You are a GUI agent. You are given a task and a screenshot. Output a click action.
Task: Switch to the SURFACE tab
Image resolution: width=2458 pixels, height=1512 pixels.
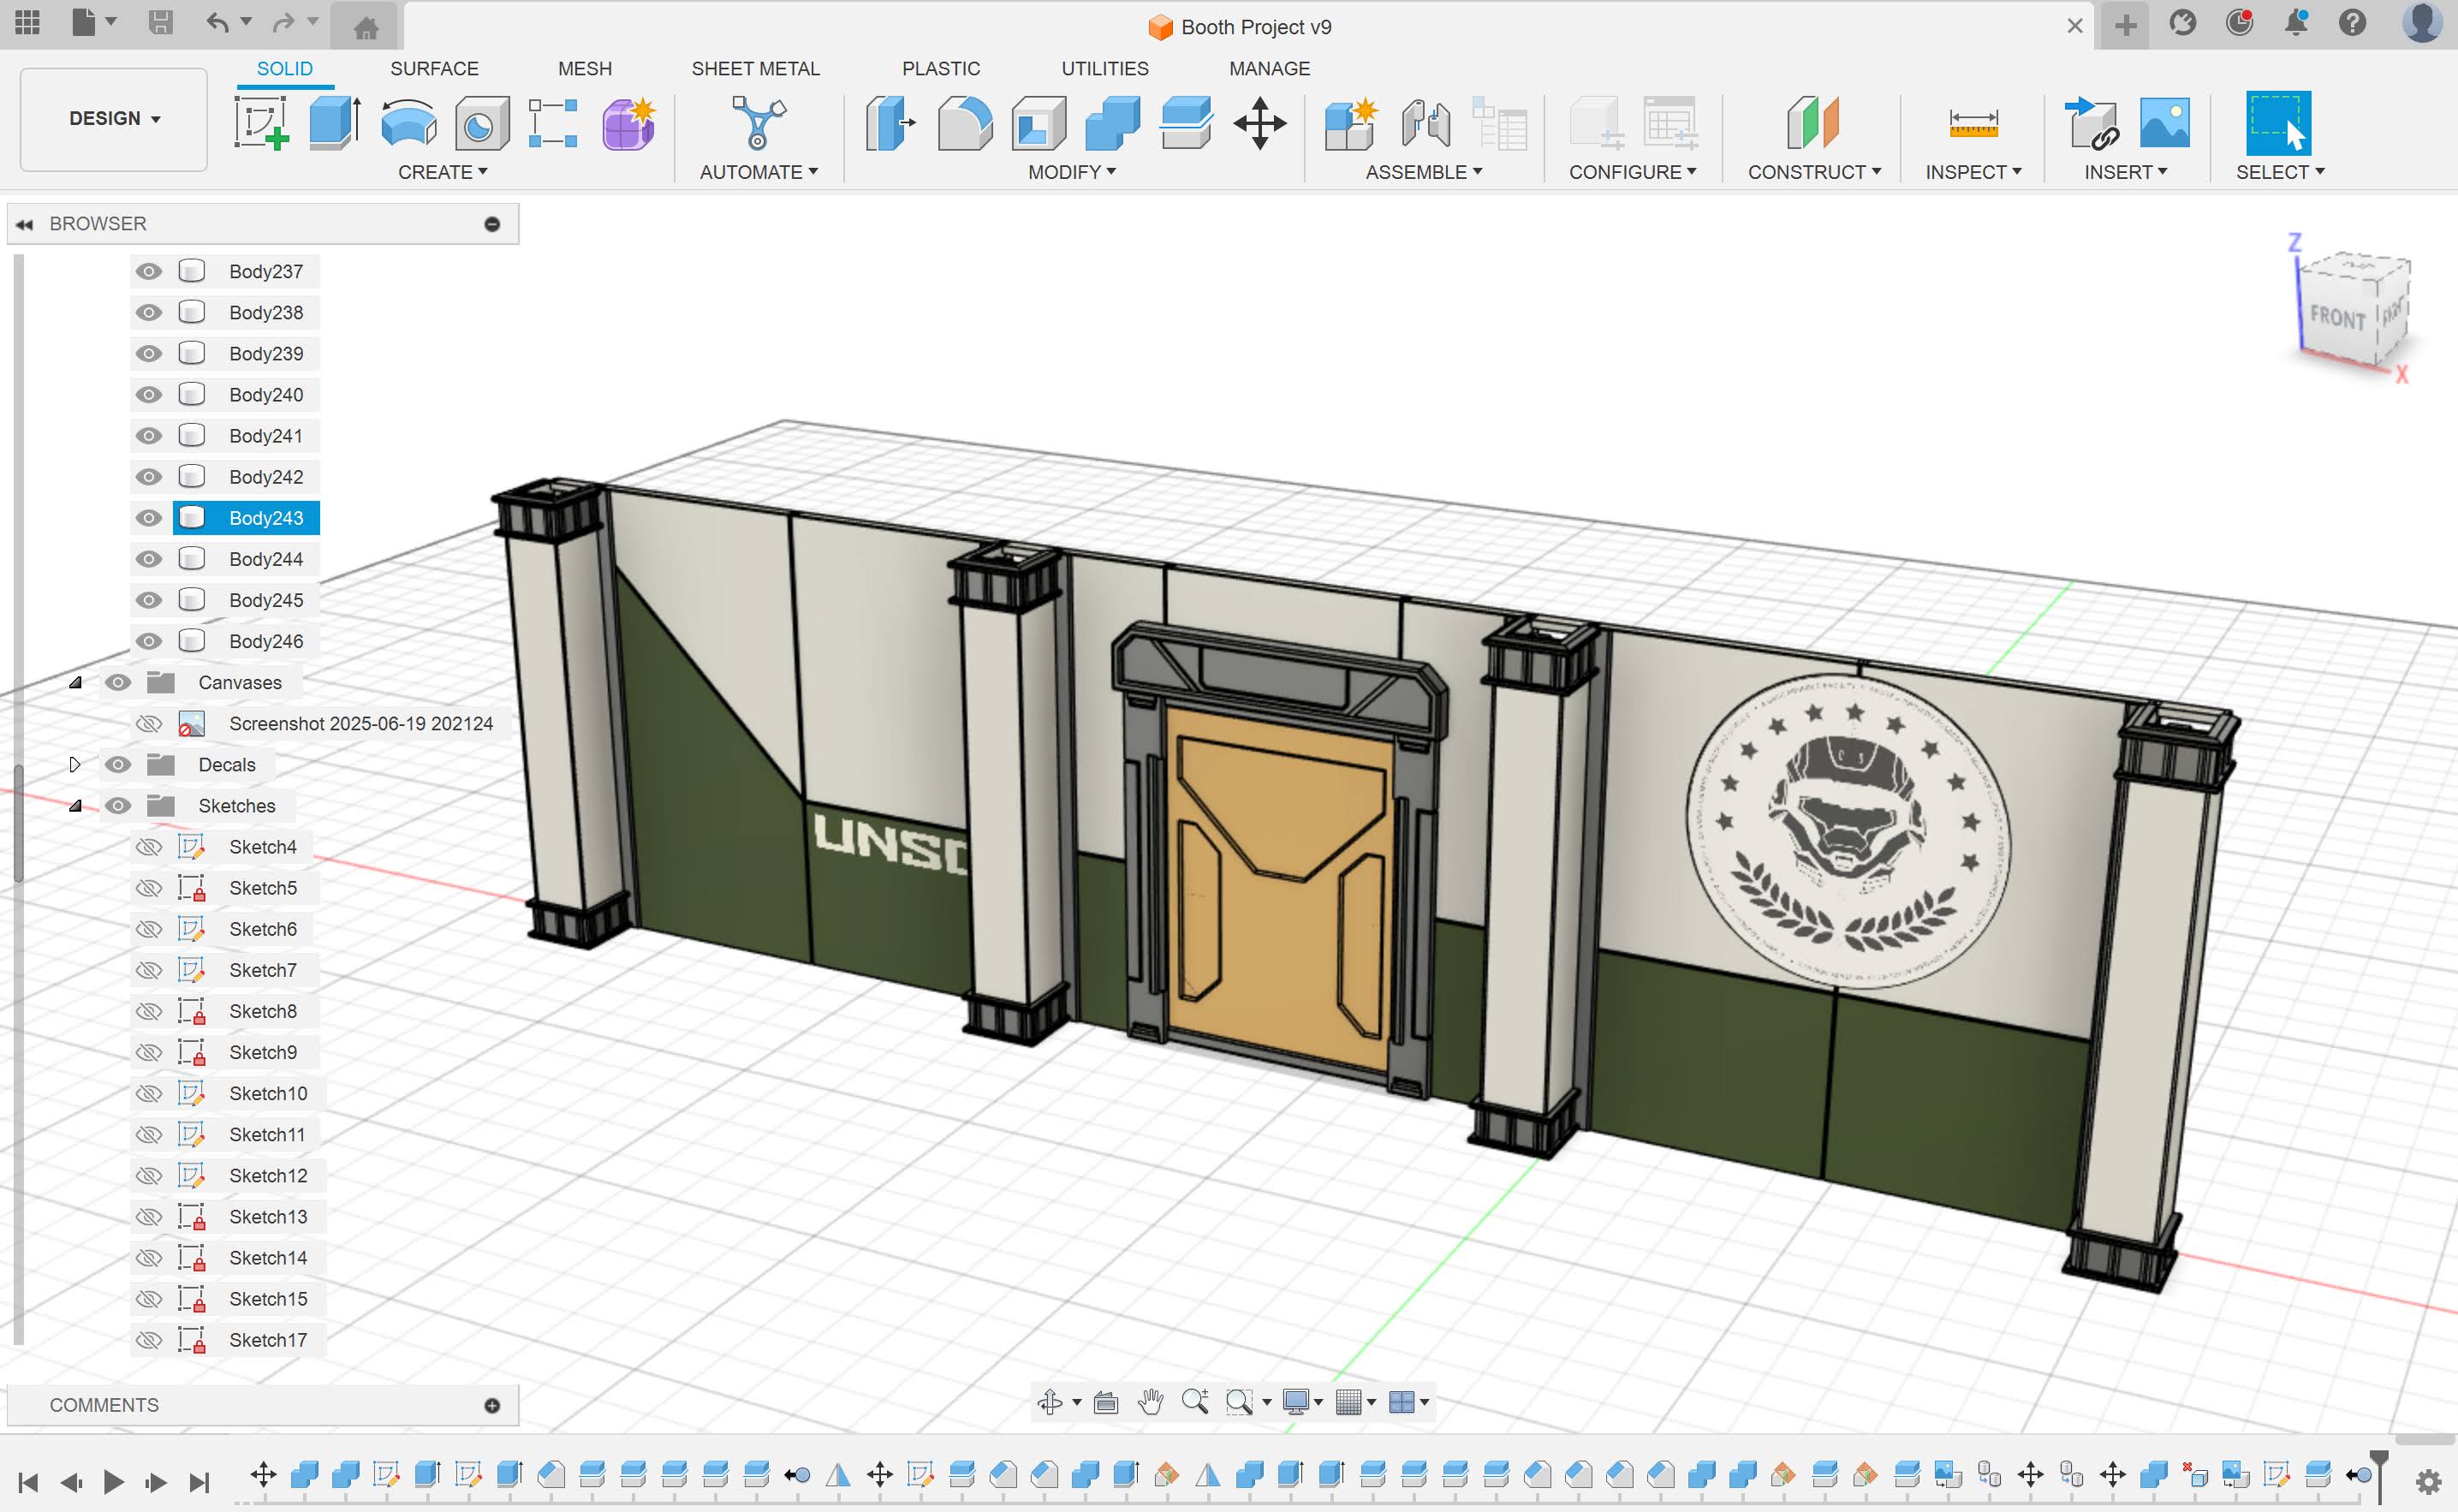point(434,68)
